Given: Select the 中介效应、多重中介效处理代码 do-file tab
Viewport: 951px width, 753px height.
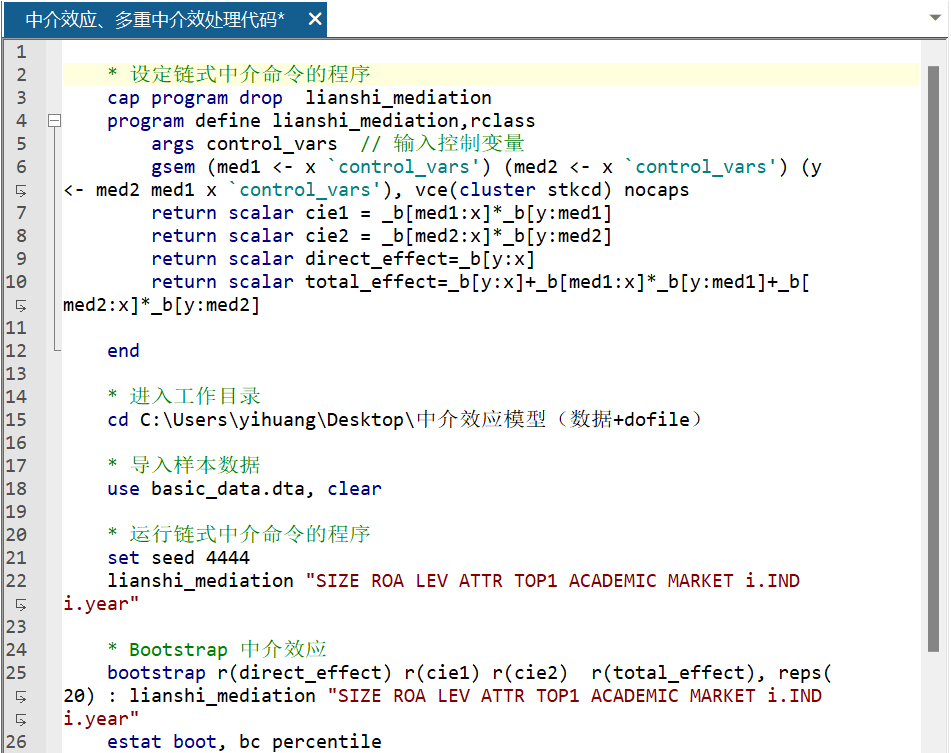Looking at the screenshot, I should [x=165, y=19].
